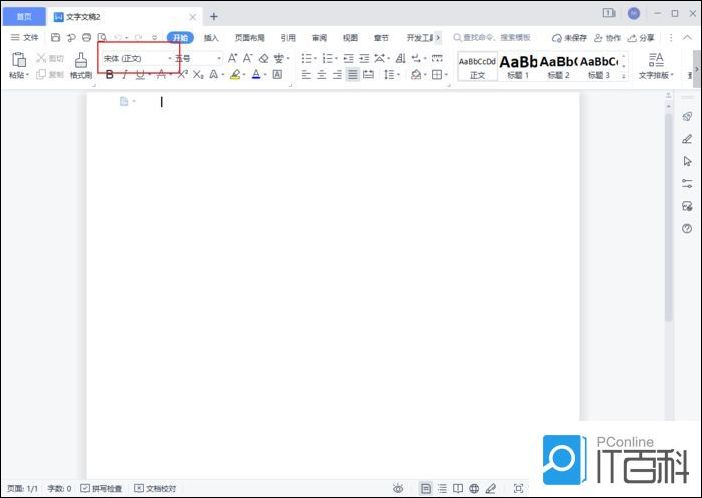Switch to the 视图 (View) tab

tap(350, 38)
